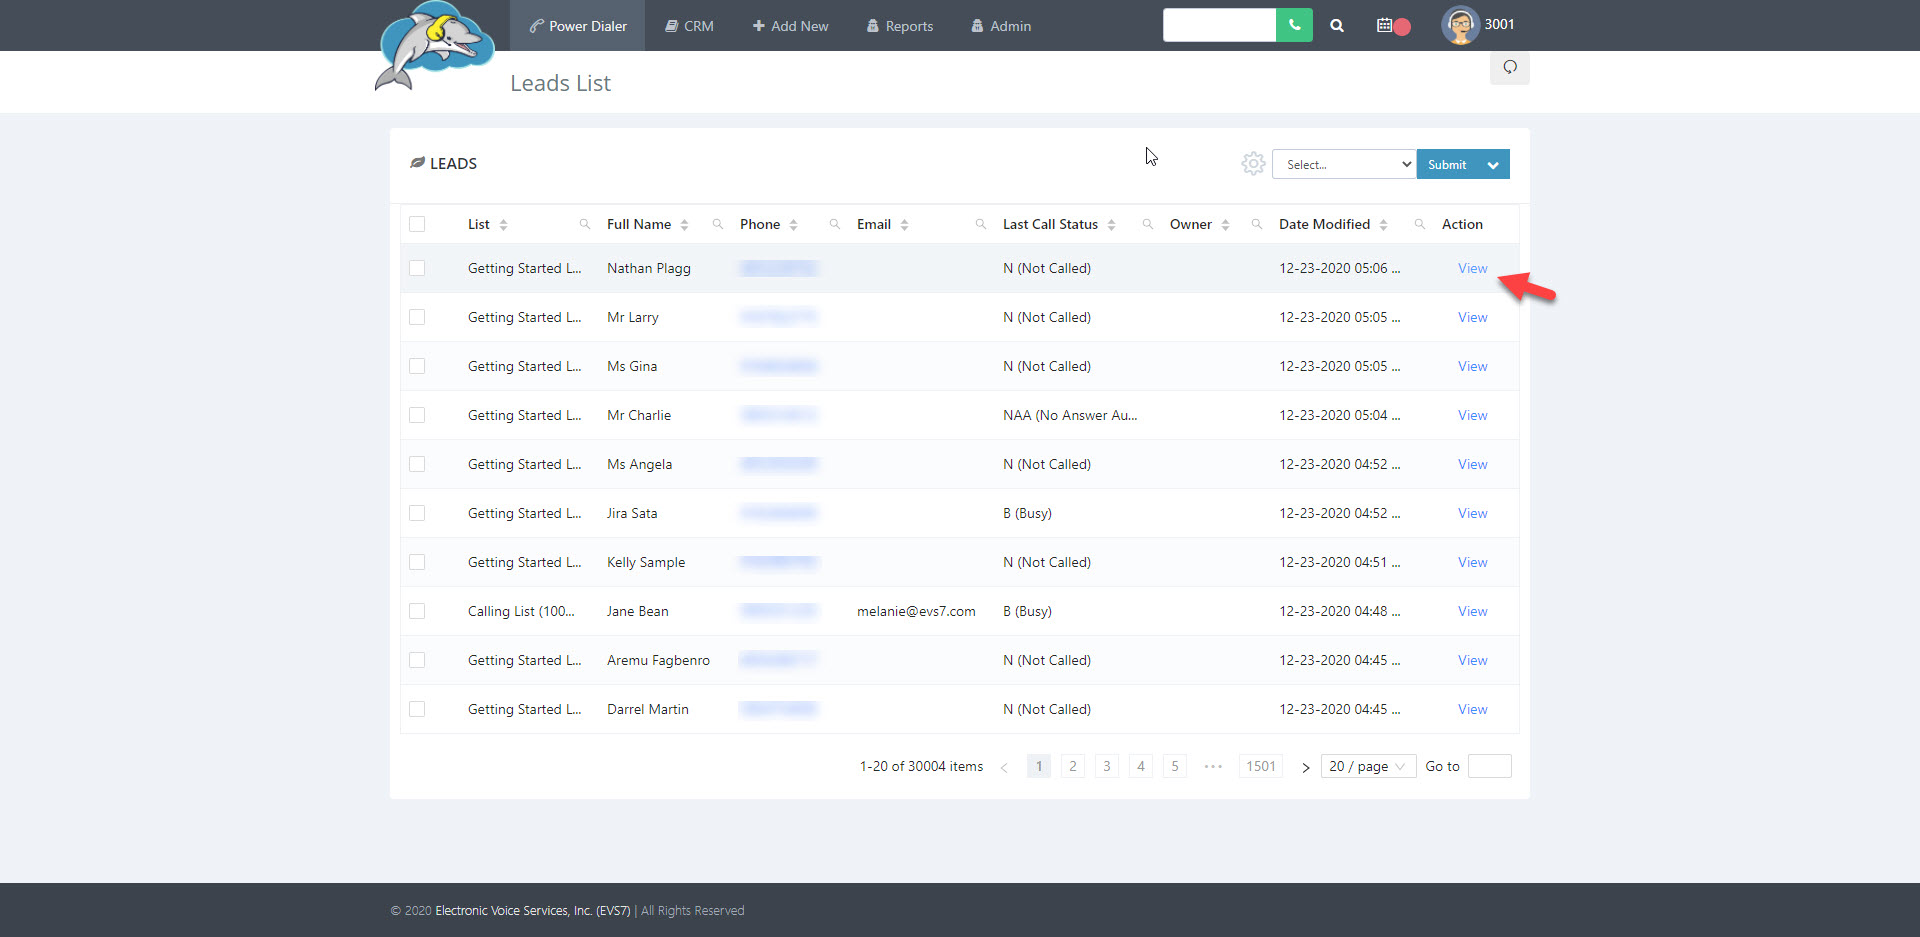
Task: Open the calendar icon with red badge
Action: tap(1393, 26)
